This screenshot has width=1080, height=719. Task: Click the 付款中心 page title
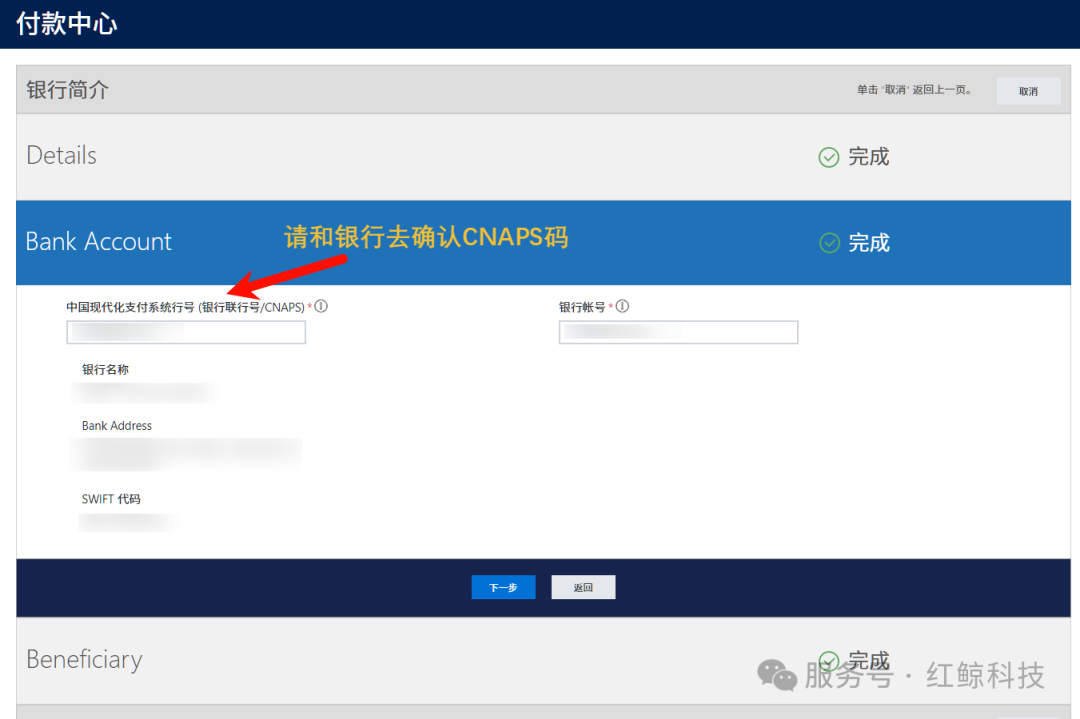pos(67,23)
